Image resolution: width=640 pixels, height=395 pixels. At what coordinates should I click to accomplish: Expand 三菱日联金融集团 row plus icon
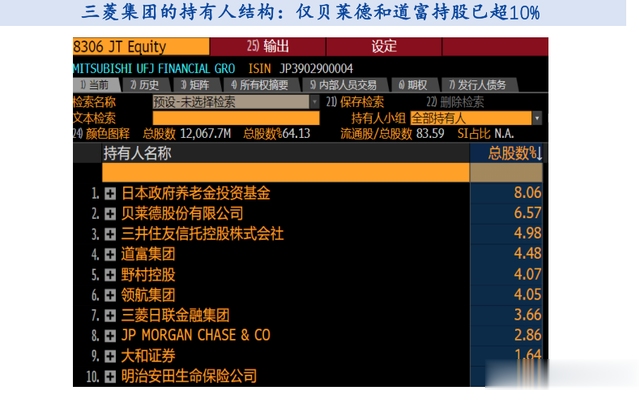click(x=110, y=315)
